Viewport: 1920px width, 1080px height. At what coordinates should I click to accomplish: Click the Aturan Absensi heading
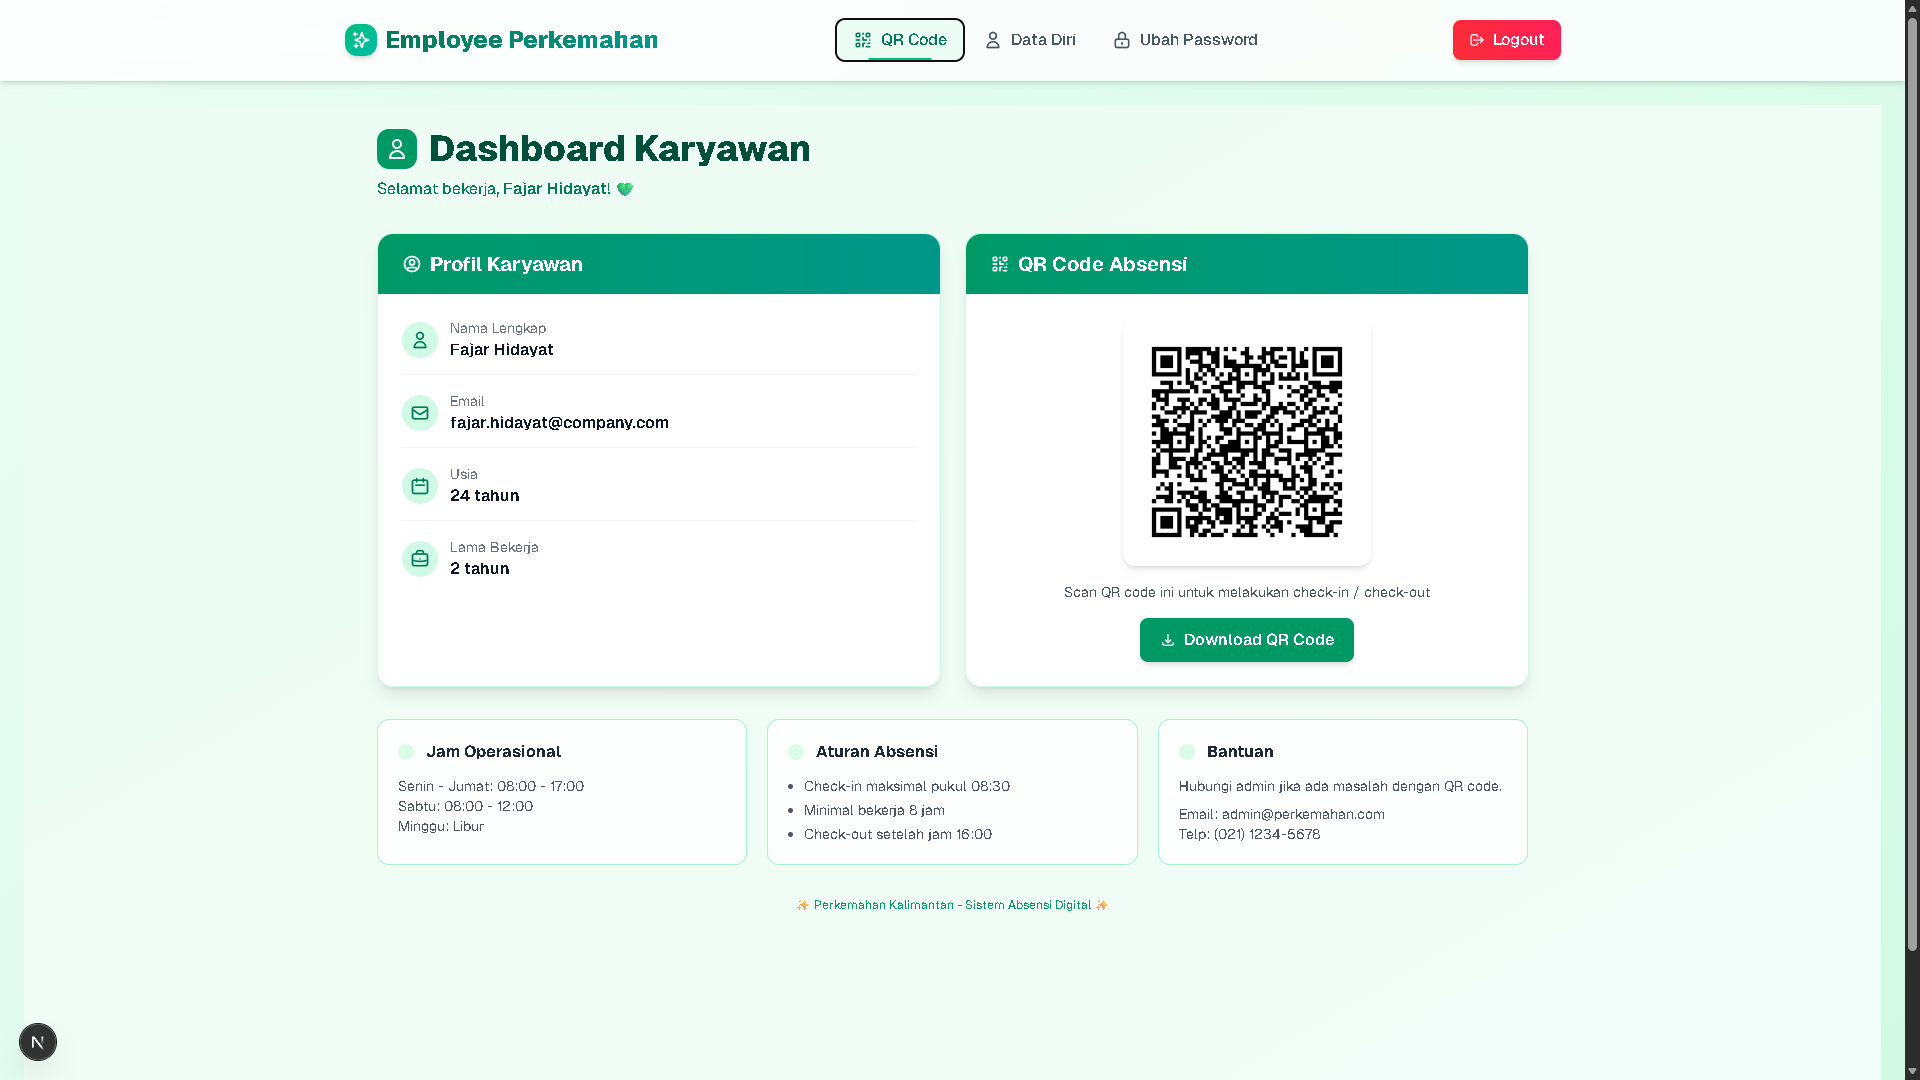point(877,752)
